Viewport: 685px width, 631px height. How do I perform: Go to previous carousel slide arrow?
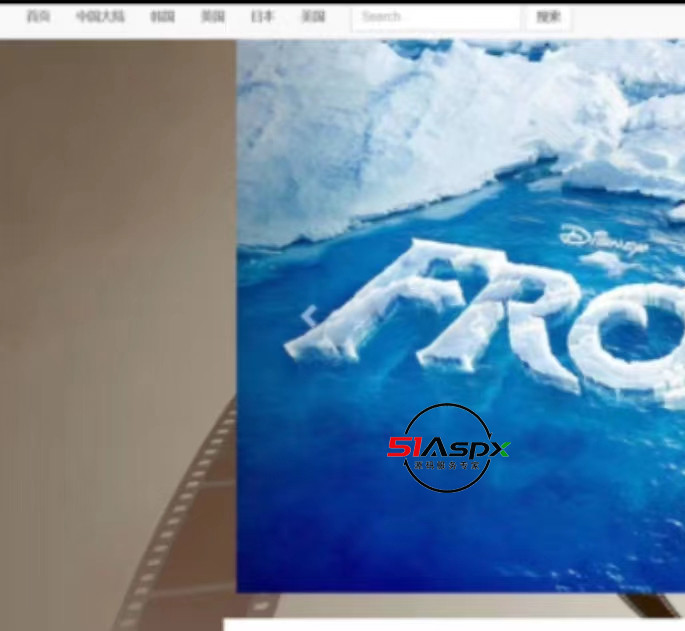310,316
